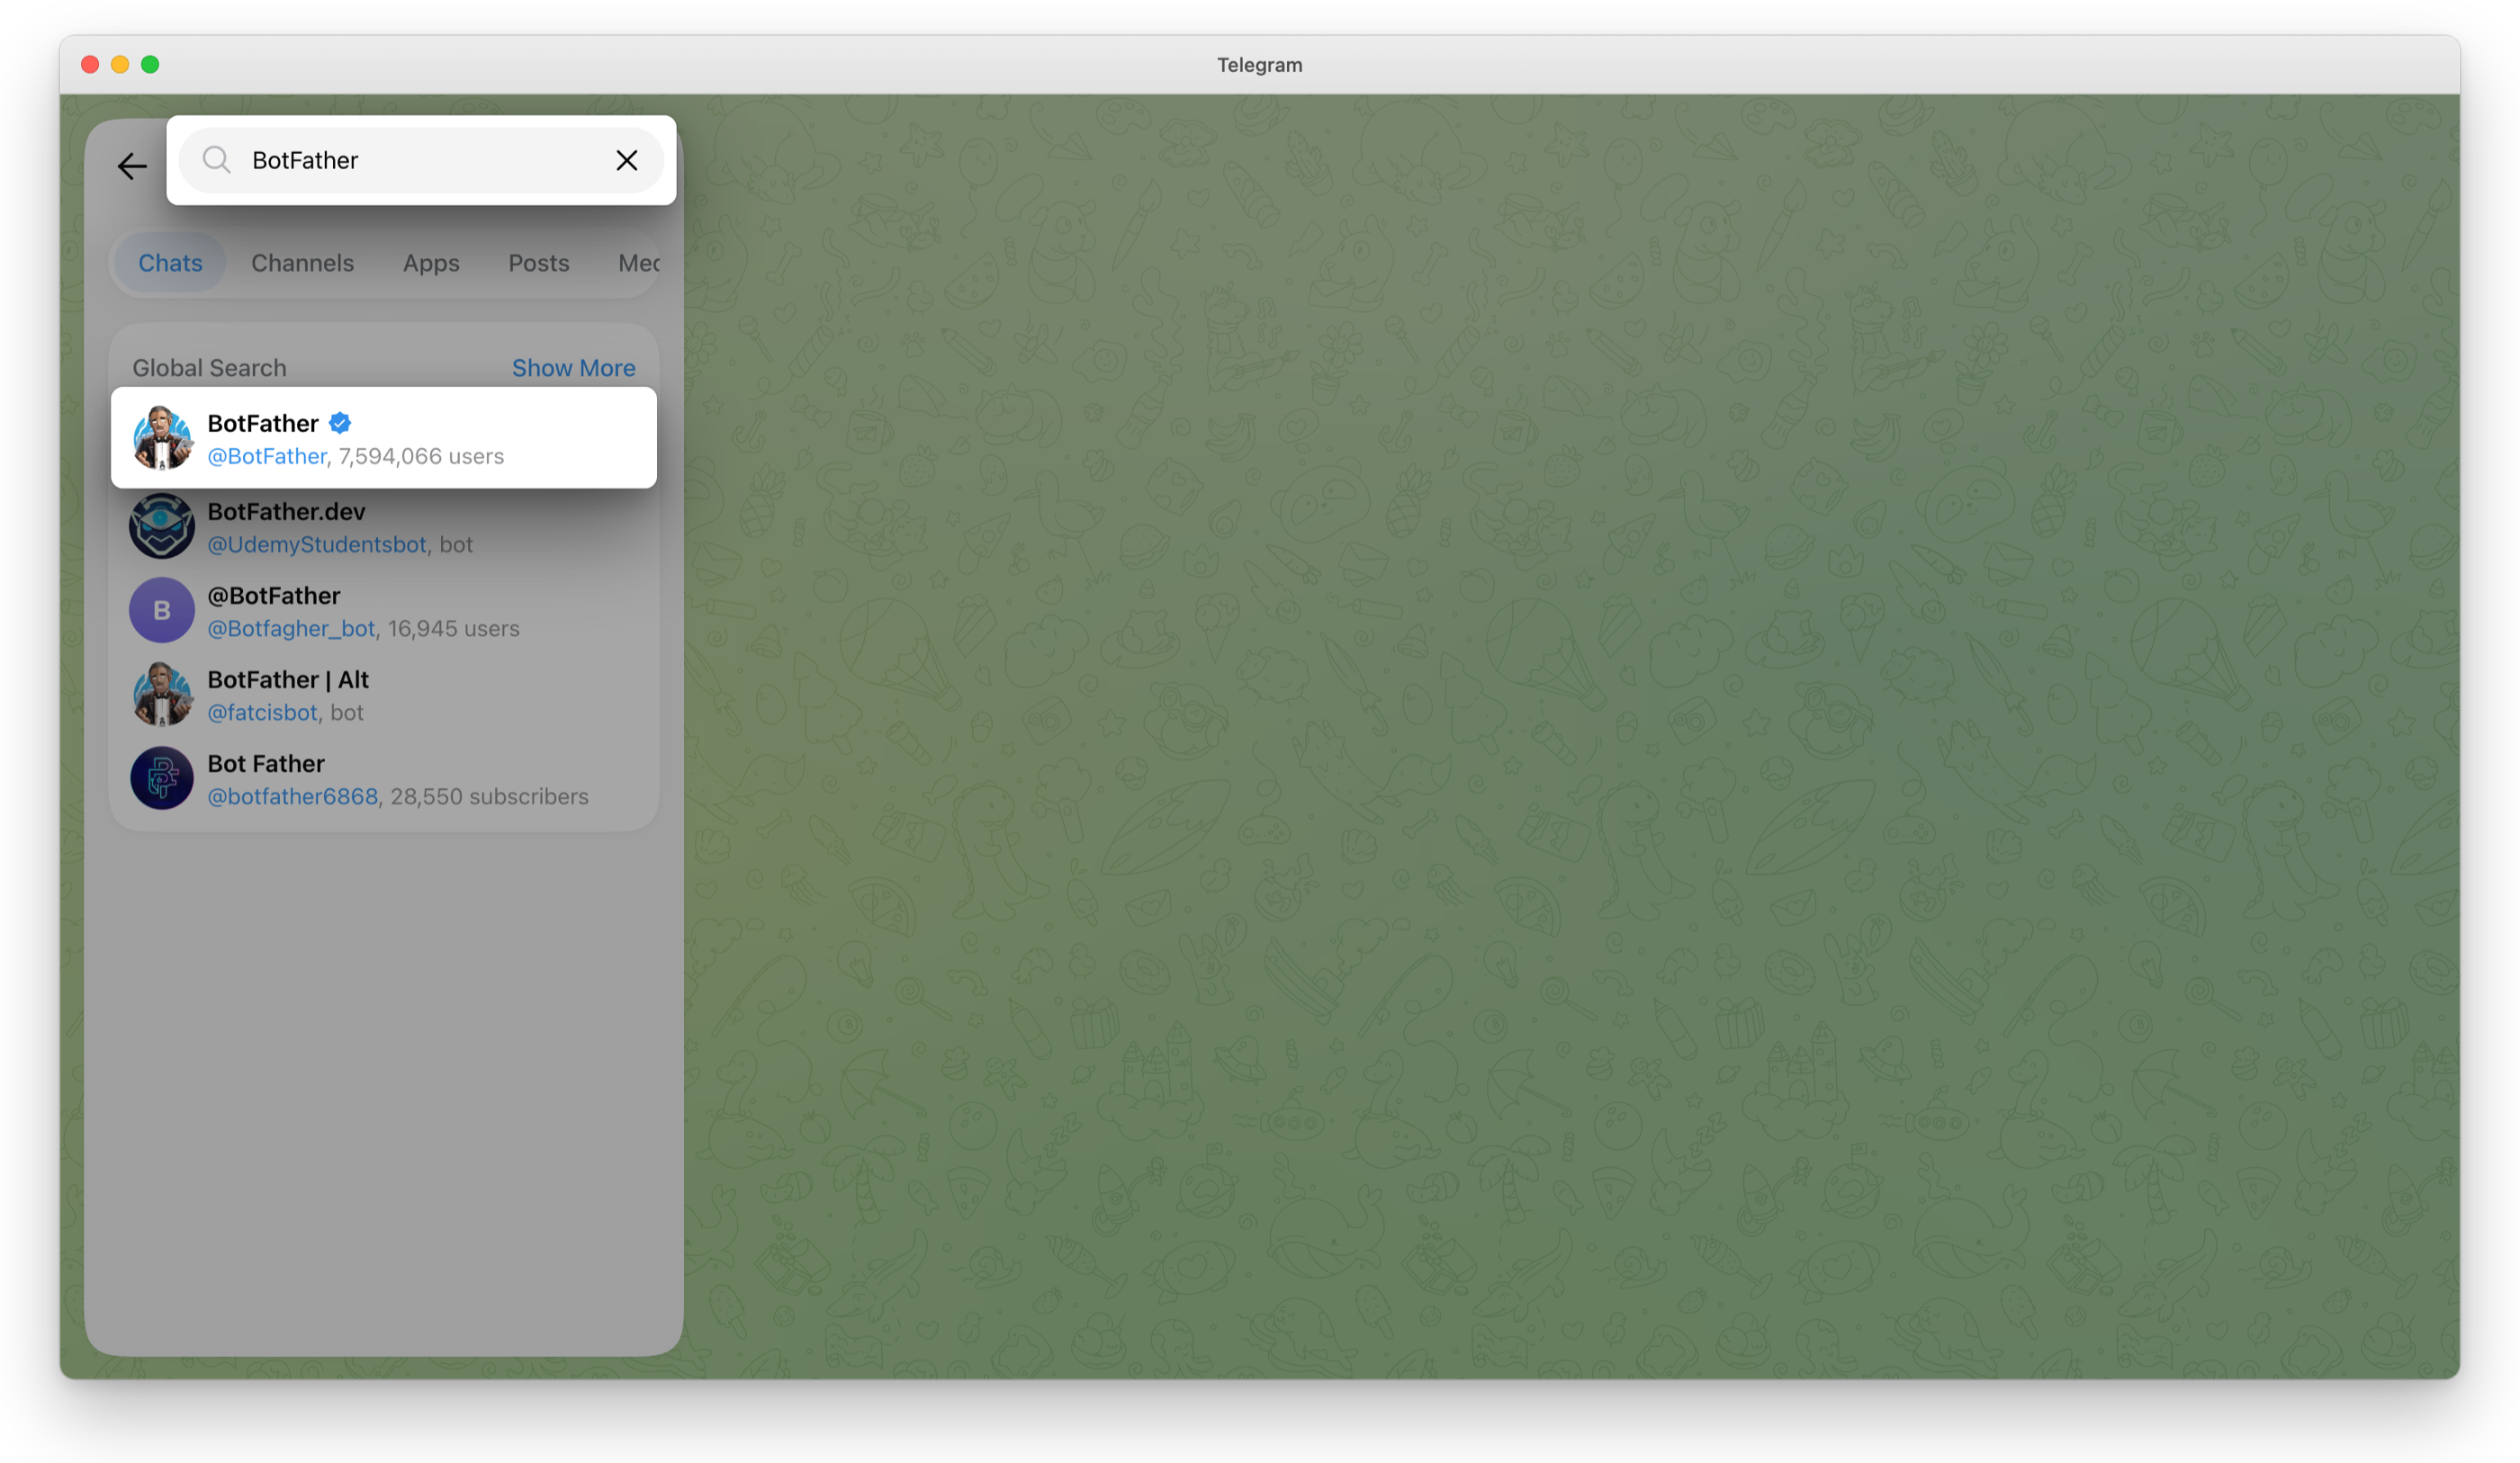The image size is (2520, 1463).
Task: Open the Posts tab
Action: 539,263
